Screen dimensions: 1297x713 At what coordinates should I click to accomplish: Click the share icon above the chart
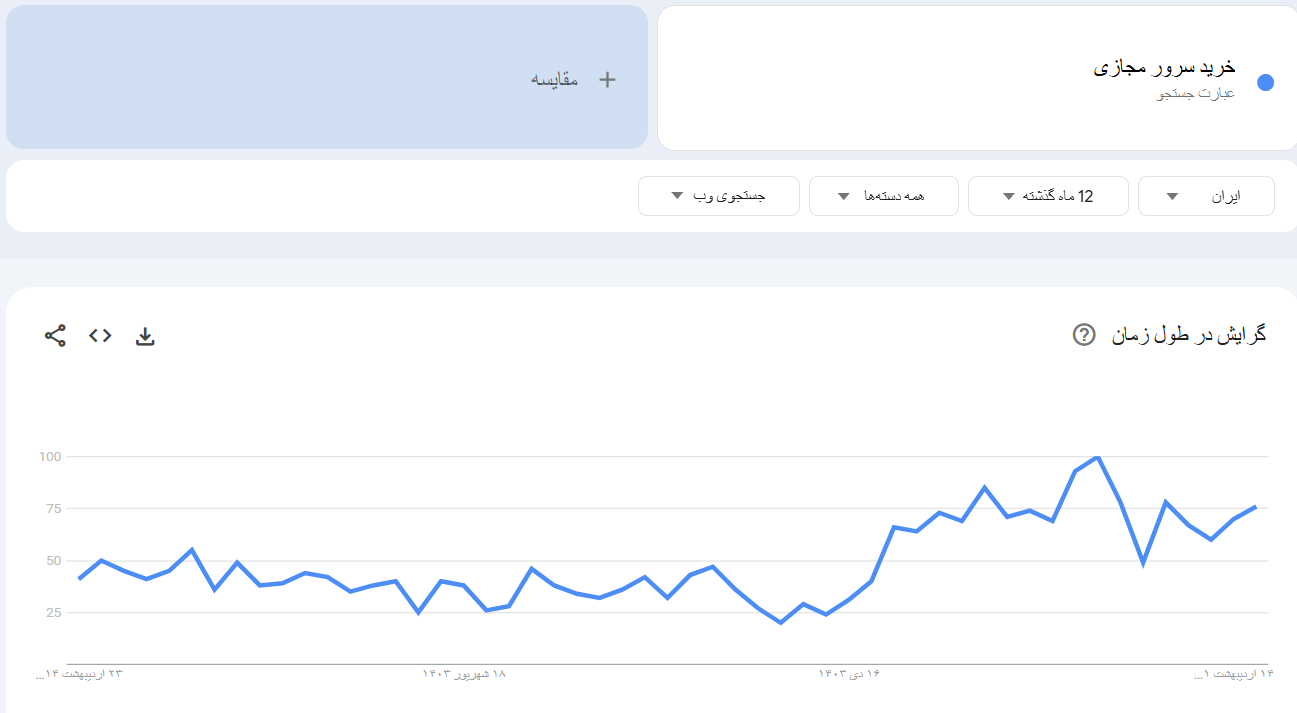(55, 336)
